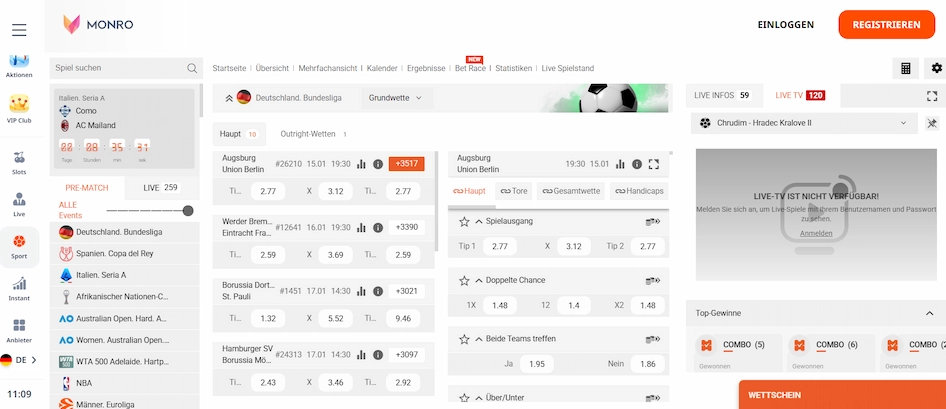
Task: Open Anbieter providers sidebar icon
Action: pos(19,331)
